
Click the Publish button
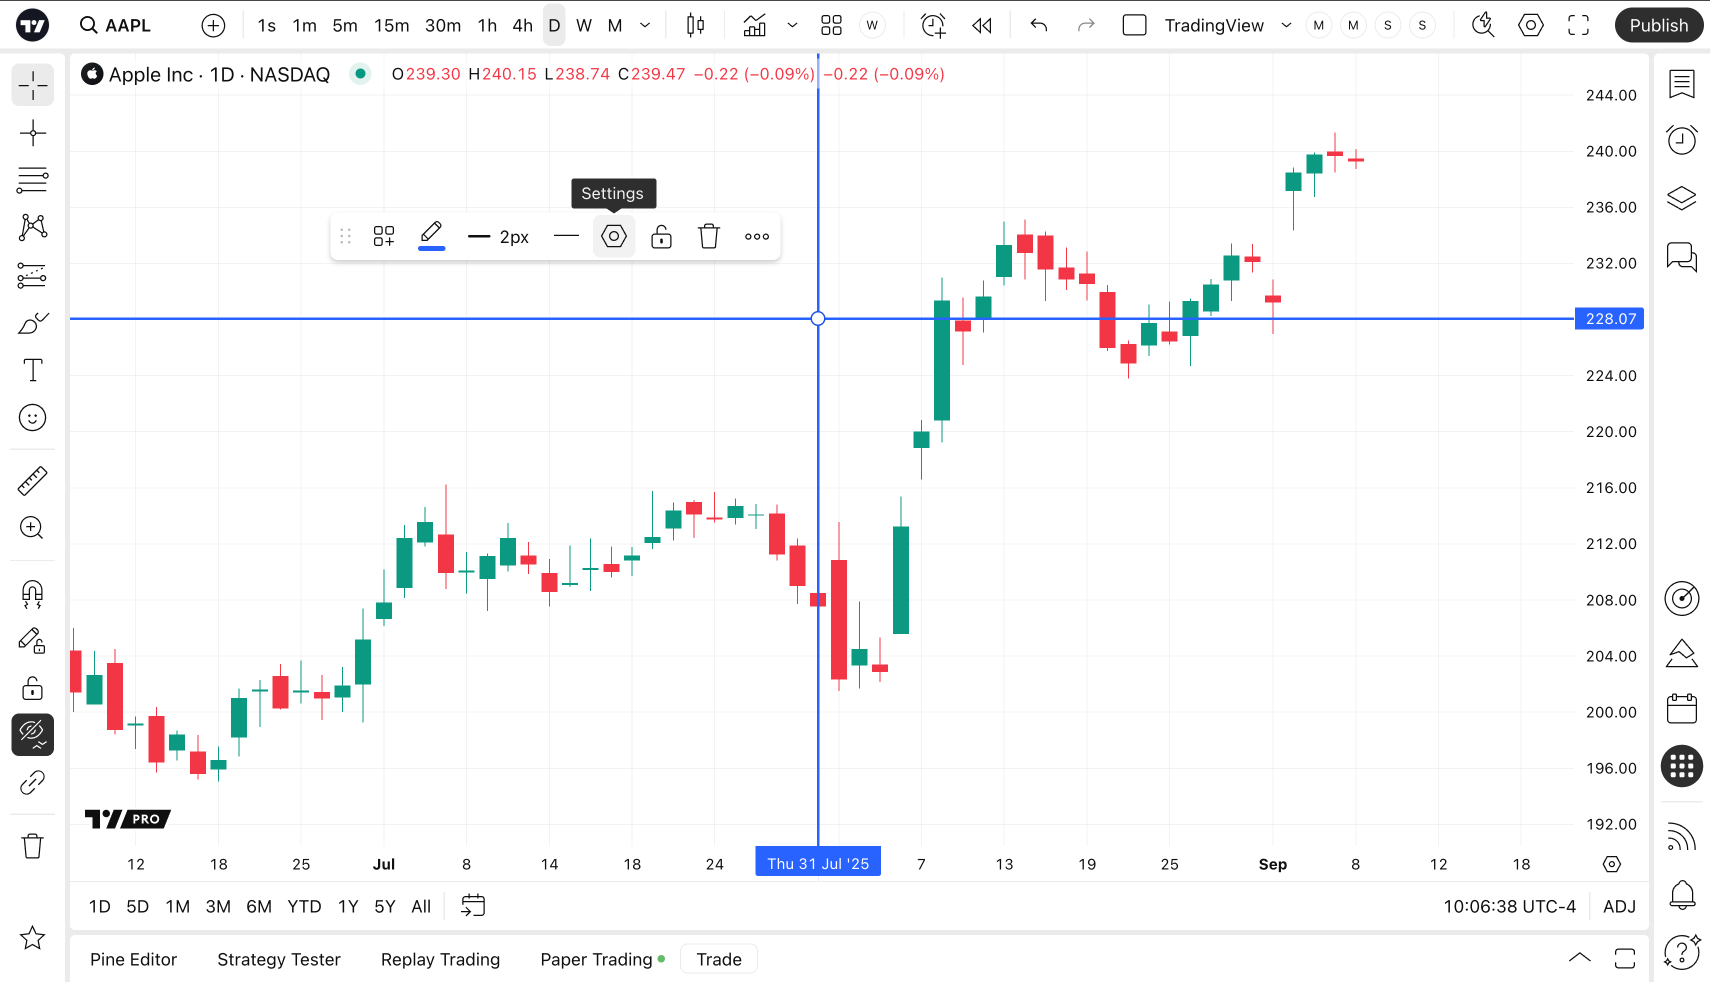1659,26
